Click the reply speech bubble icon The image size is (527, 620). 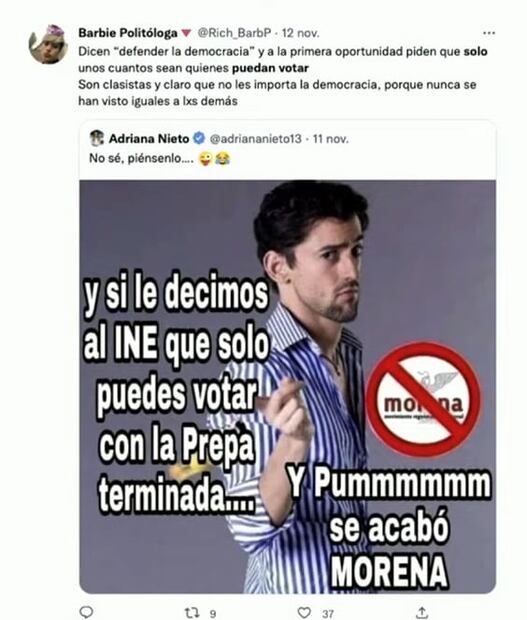(86, 612)
